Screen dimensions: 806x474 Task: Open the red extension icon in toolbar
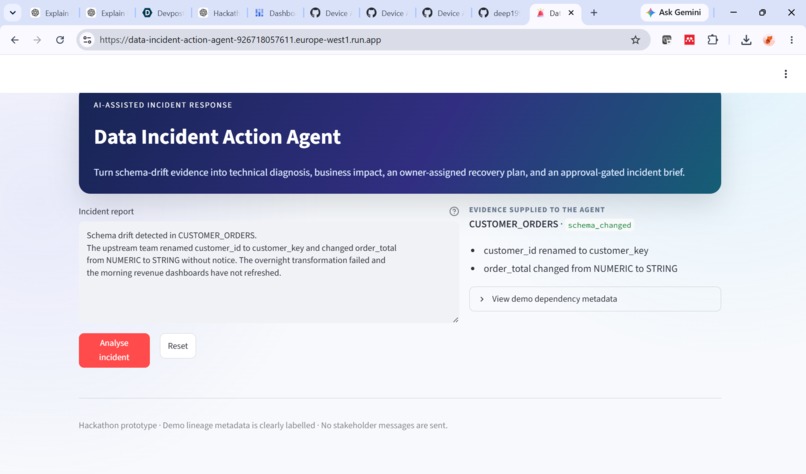pos(689,40)
